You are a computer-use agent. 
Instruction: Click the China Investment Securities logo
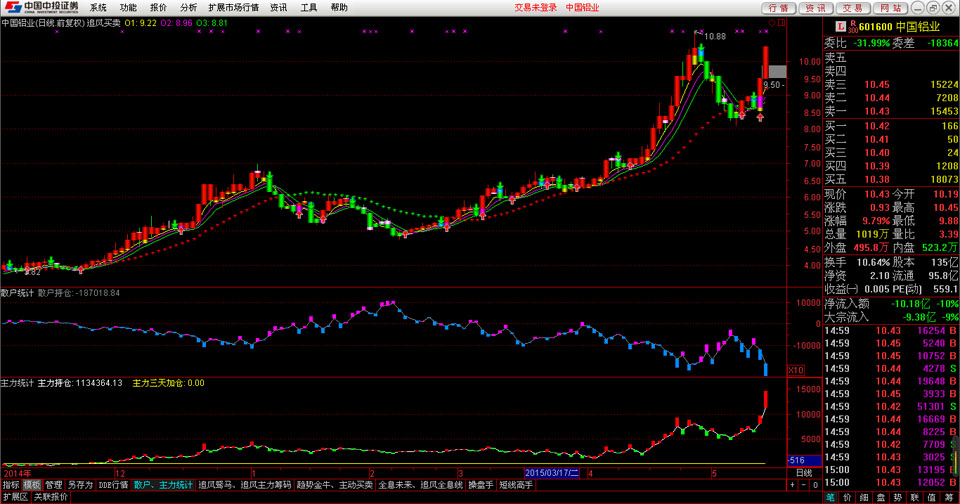41,7
